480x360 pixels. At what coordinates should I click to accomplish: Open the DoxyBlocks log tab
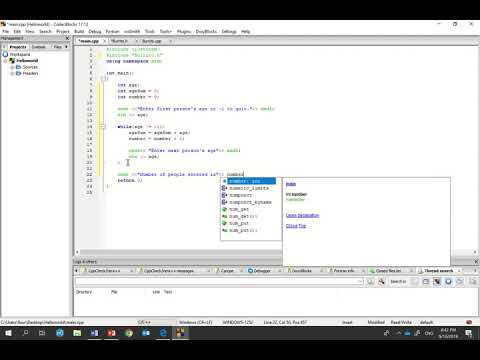301,271
